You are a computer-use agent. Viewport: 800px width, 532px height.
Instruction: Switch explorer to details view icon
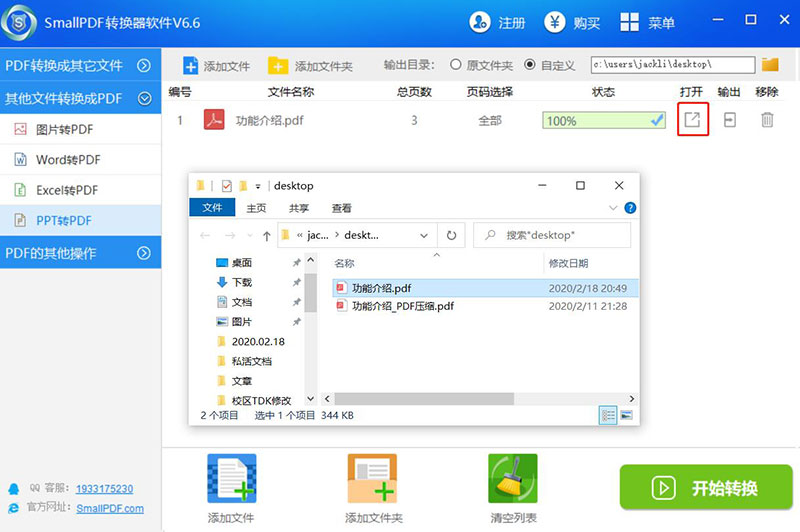click(608, 415)
